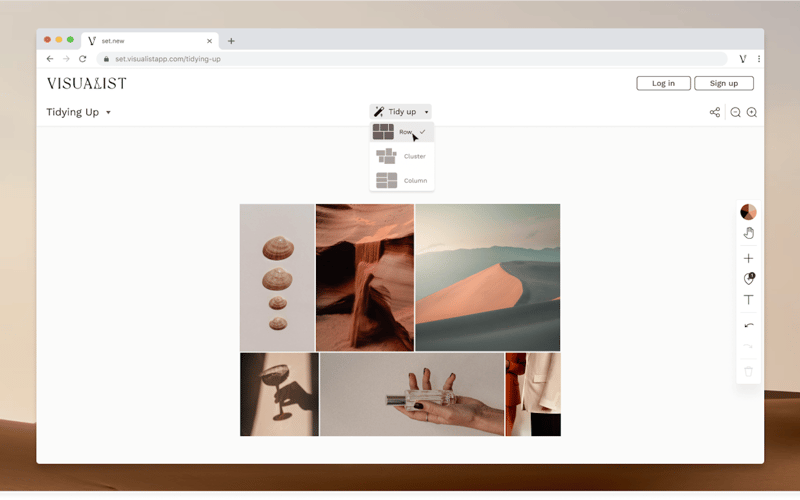The width and height of the screenshot is (800, 500).
Task: Open a new browser tab
Action: 231,41
